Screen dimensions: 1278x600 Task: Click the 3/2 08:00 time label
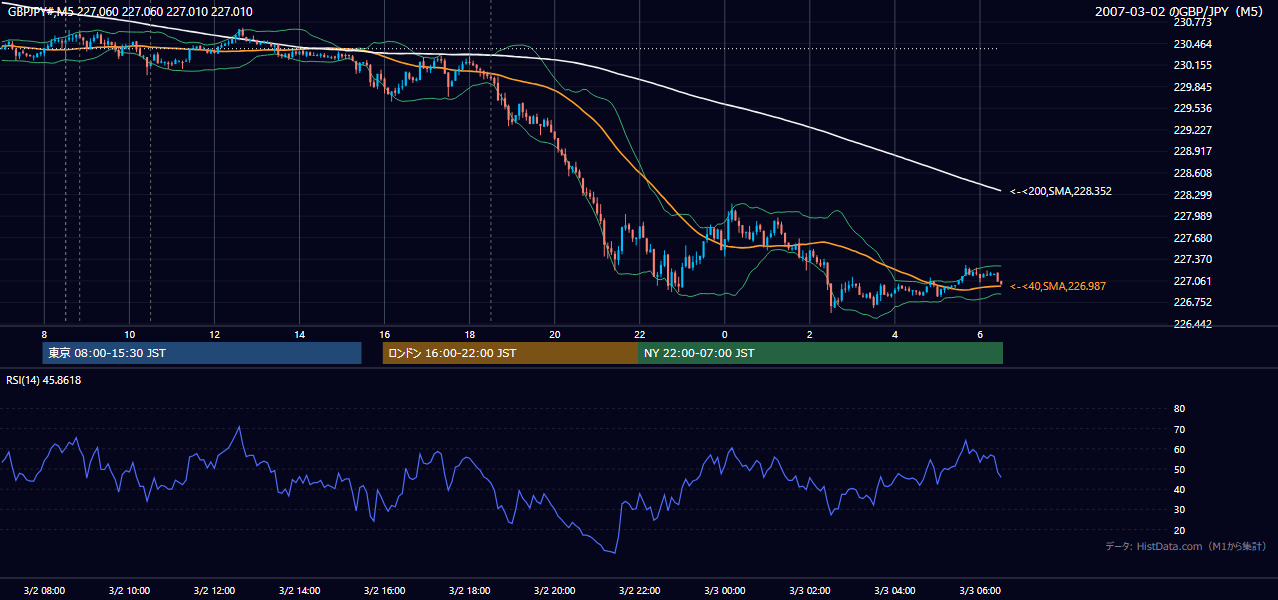click(44, 590)
